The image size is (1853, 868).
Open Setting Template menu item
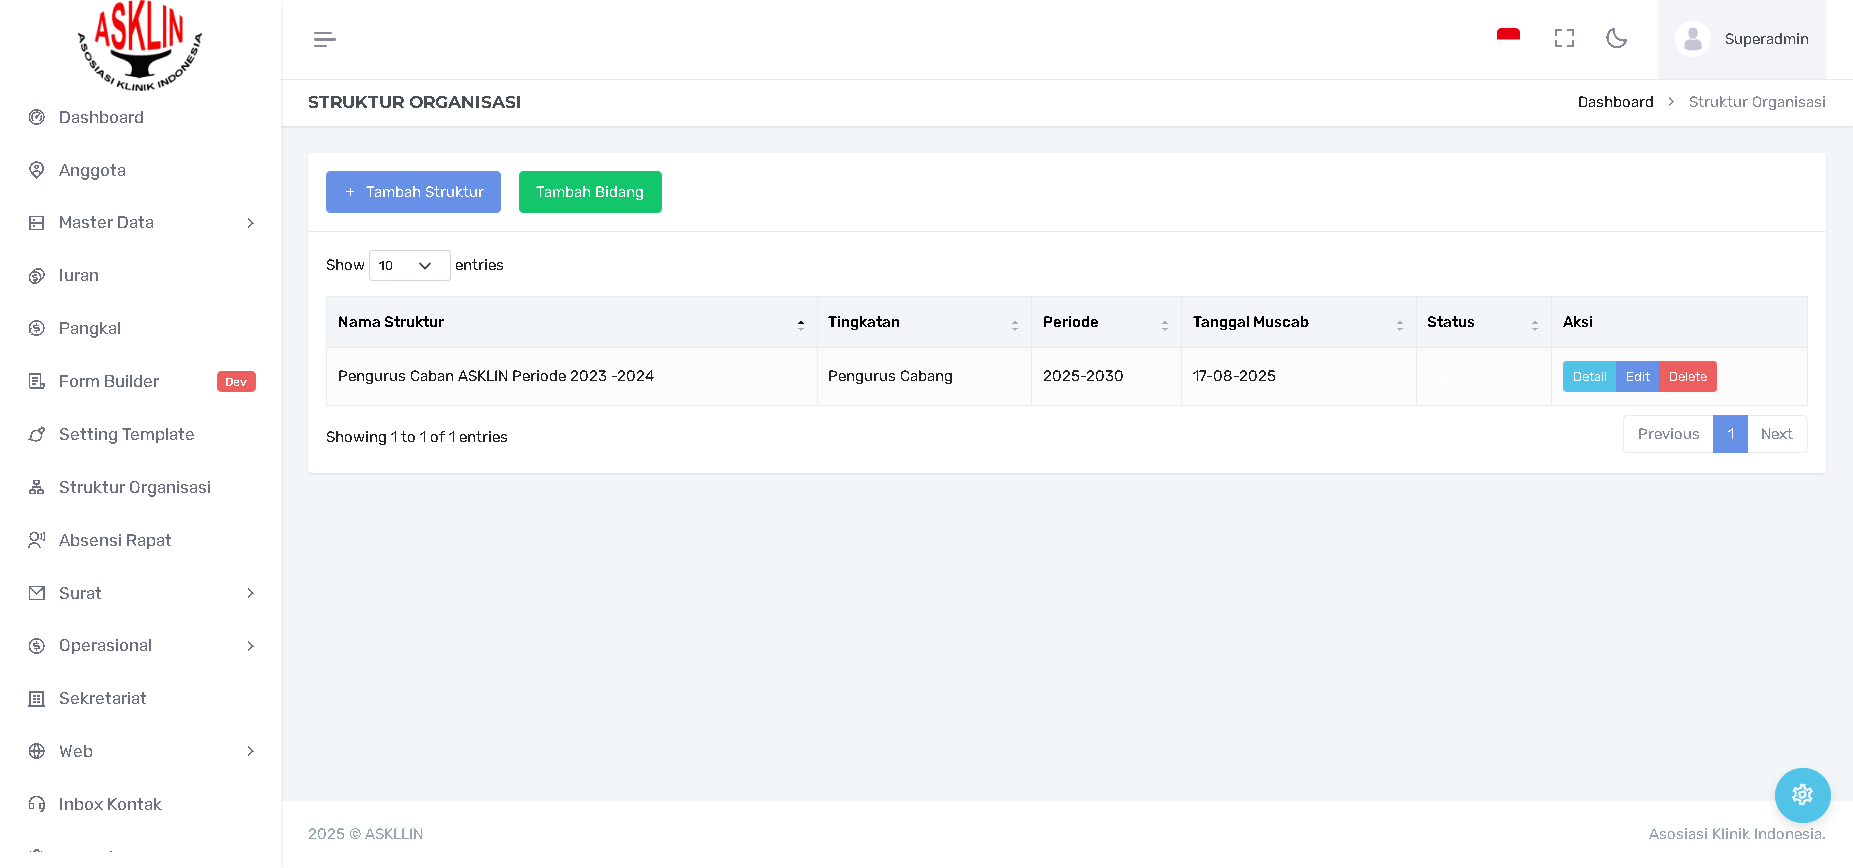pos(126,435)
